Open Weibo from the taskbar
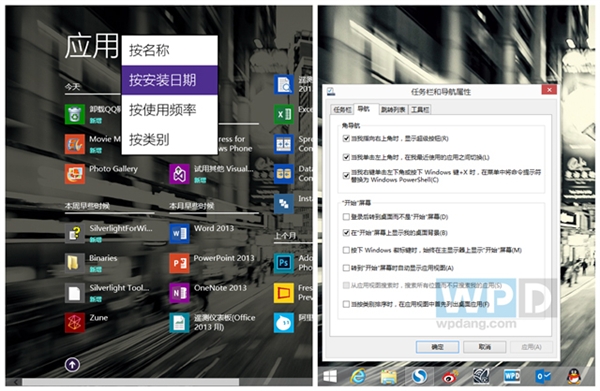This screenshot has width=600, height=391. tap(450, 377)
